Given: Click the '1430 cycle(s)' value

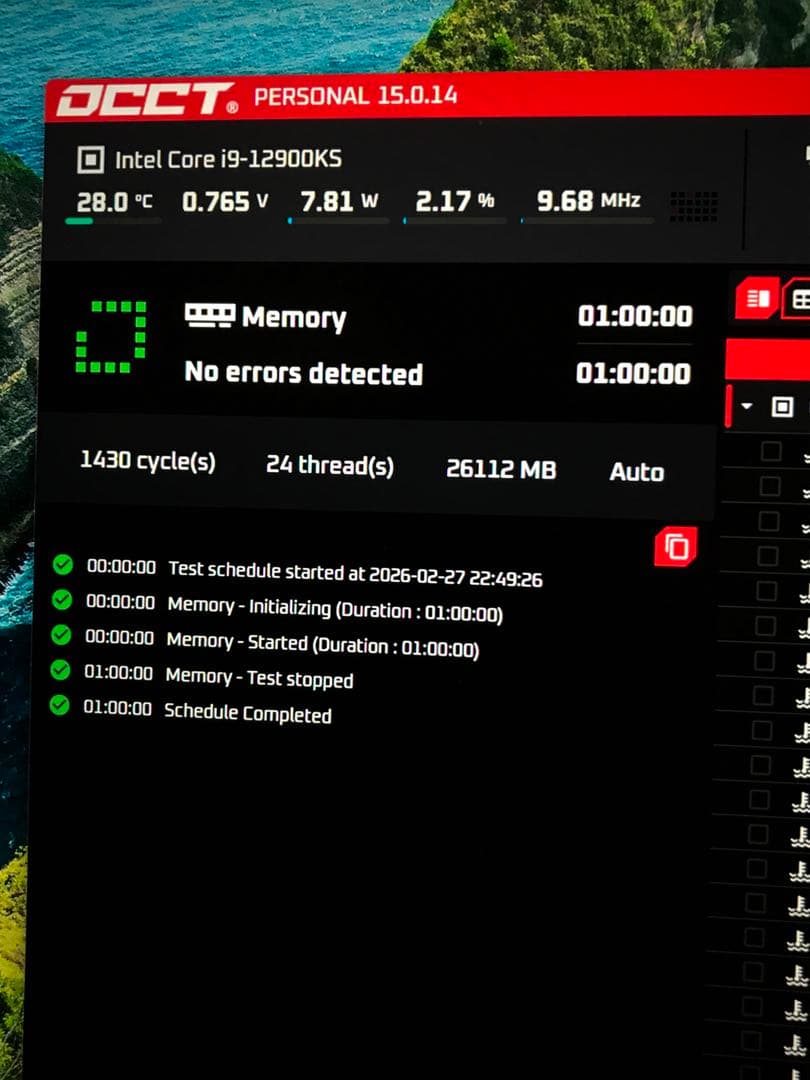Looking at the screenshot, I should pyautogui.click(x=148, y=461).
